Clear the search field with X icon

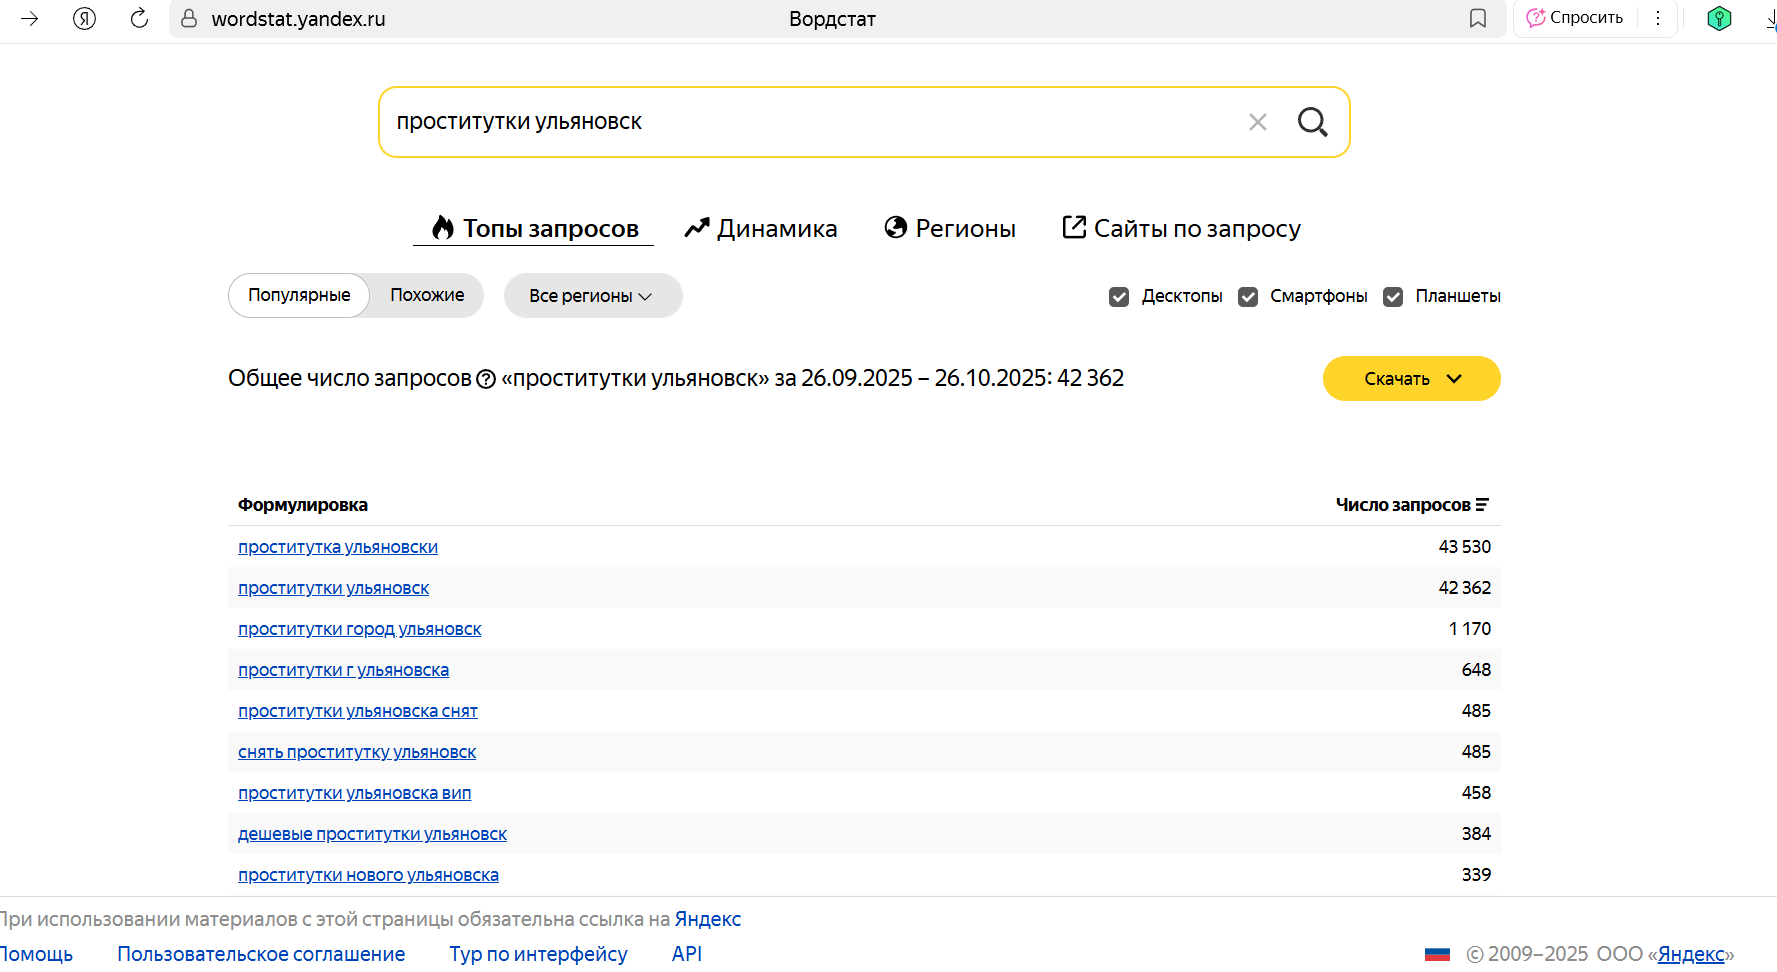1258,122
